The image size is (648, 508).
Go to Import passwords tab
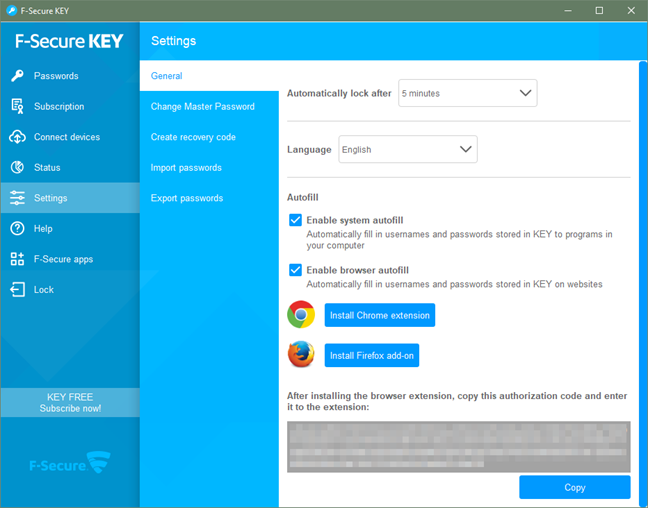[x=209, y=167]
